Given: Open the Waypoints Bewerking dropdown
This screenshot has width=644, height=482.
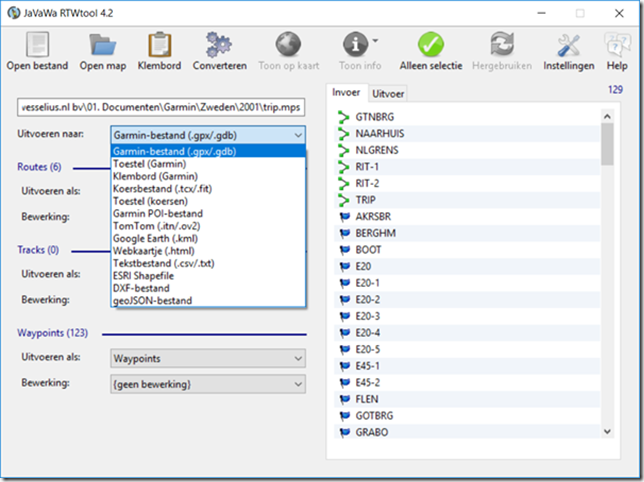Looking at the screenshot, I should pyautogui.click(x=297, y=383).
